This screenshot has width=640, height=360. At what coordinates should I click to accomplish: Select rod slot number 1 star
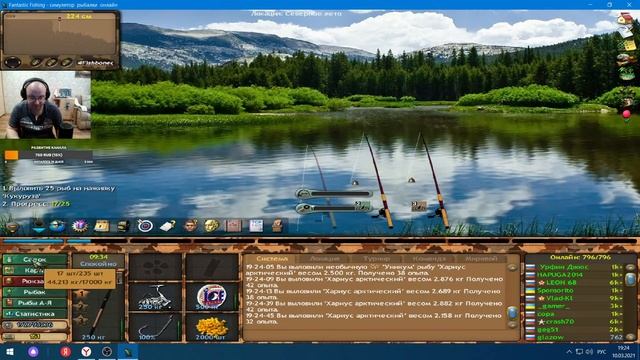81,293
